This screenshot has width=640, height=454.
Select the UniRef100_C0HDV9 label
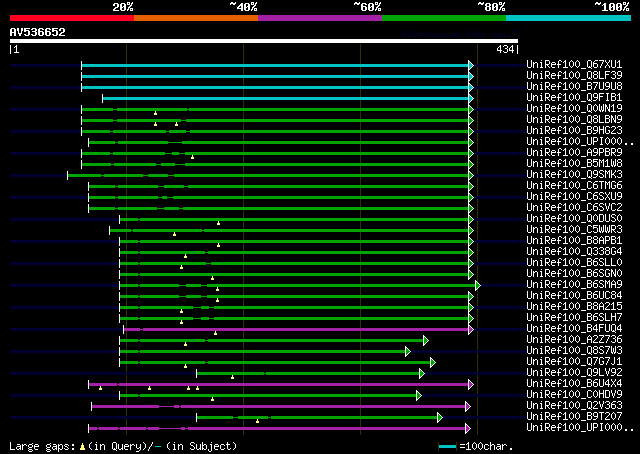pos(574,395)
